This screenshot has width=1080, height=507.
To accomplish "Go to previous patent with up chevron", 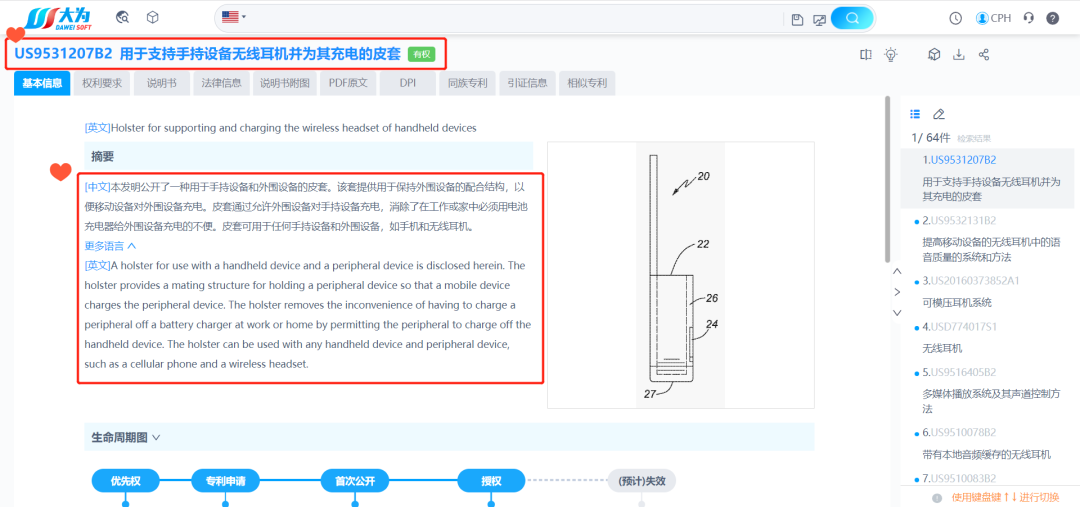I will [897, 271].
